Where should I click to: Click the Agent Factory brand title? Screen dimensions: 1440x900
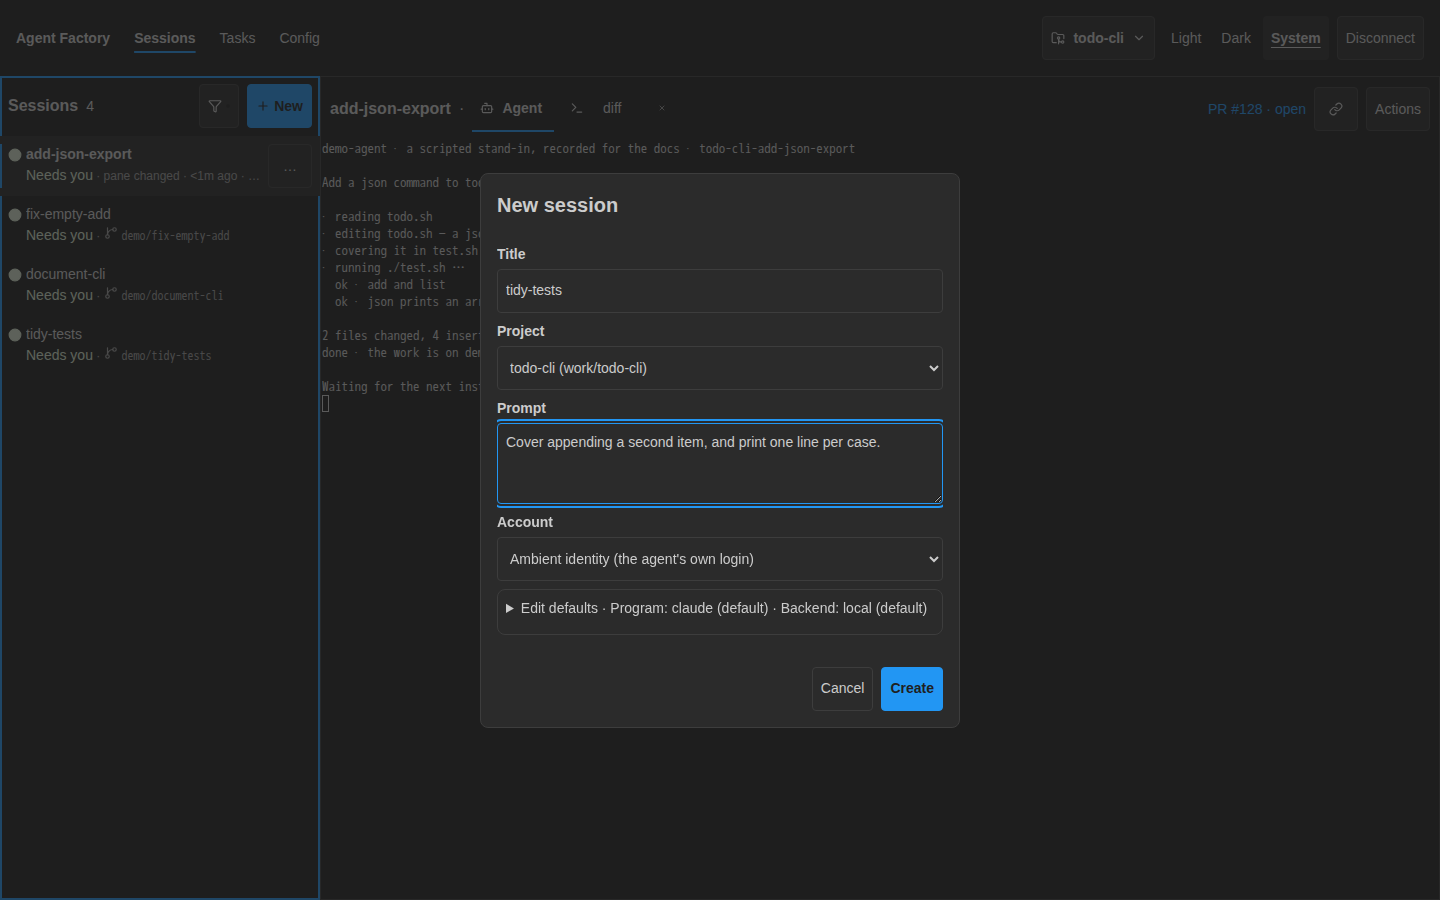point(63,38)
